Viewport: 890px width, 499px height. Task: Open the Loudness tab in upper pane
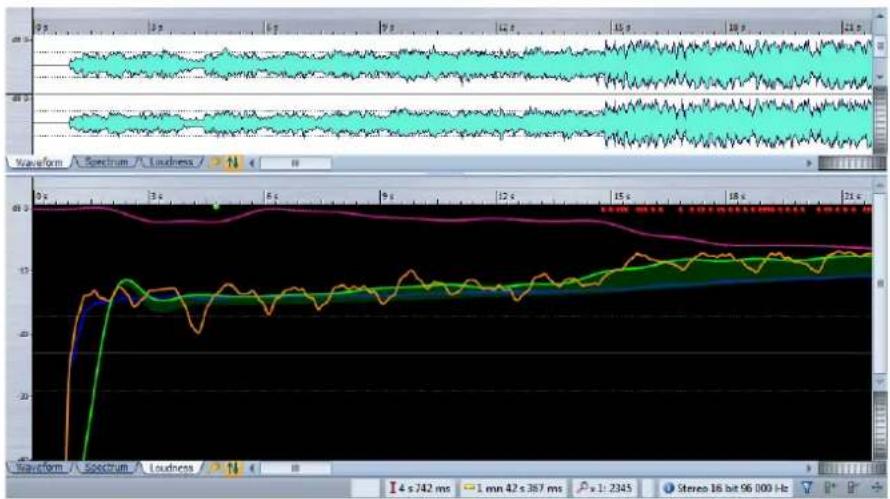pos(171,162)
